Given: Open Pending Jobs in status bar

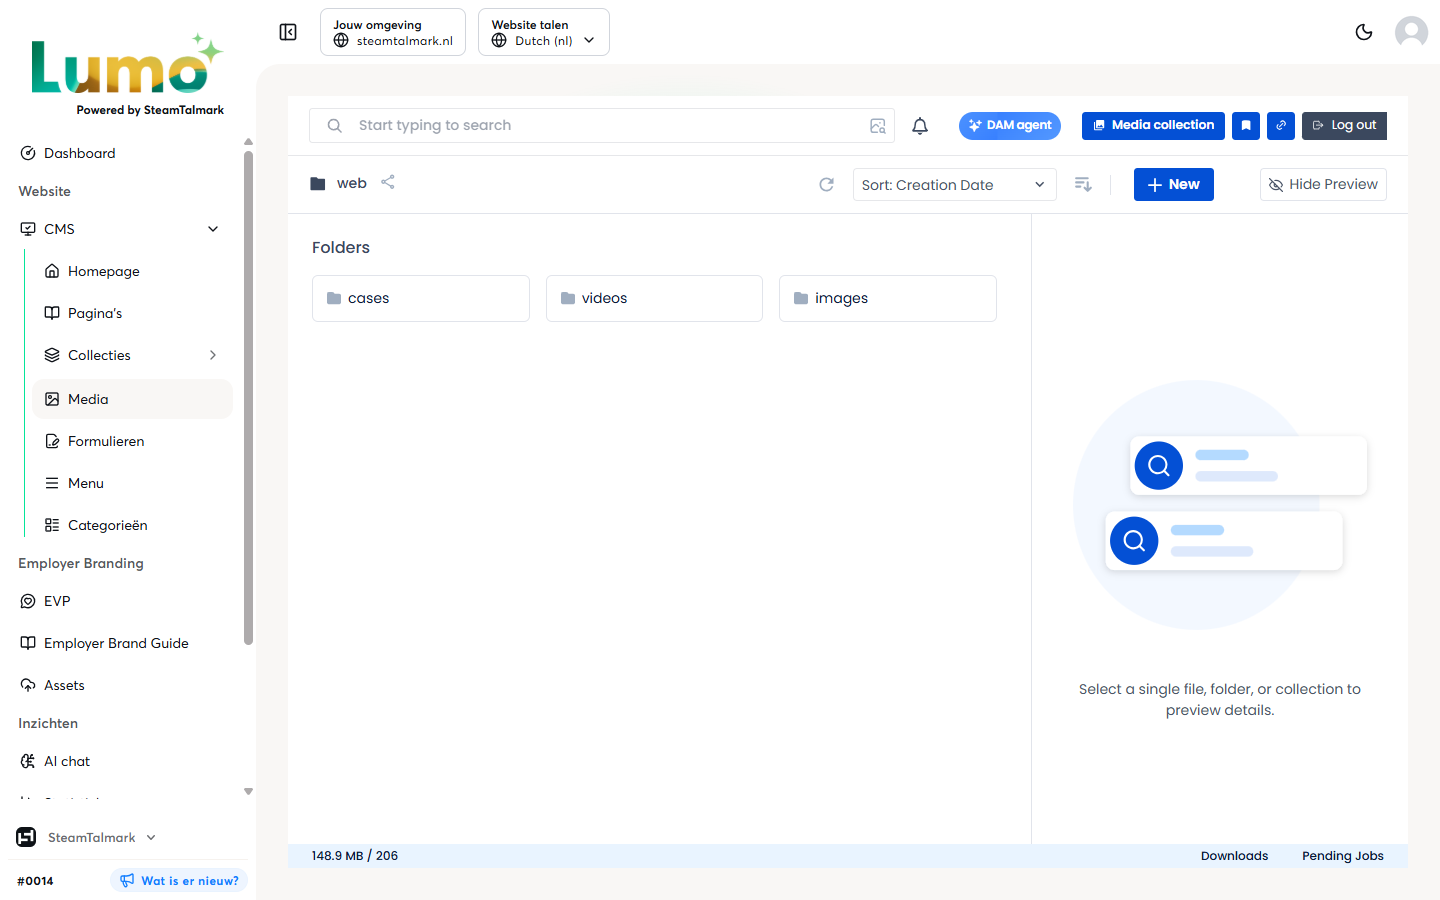Looking at the screenshot, I should pos(1343,856).
